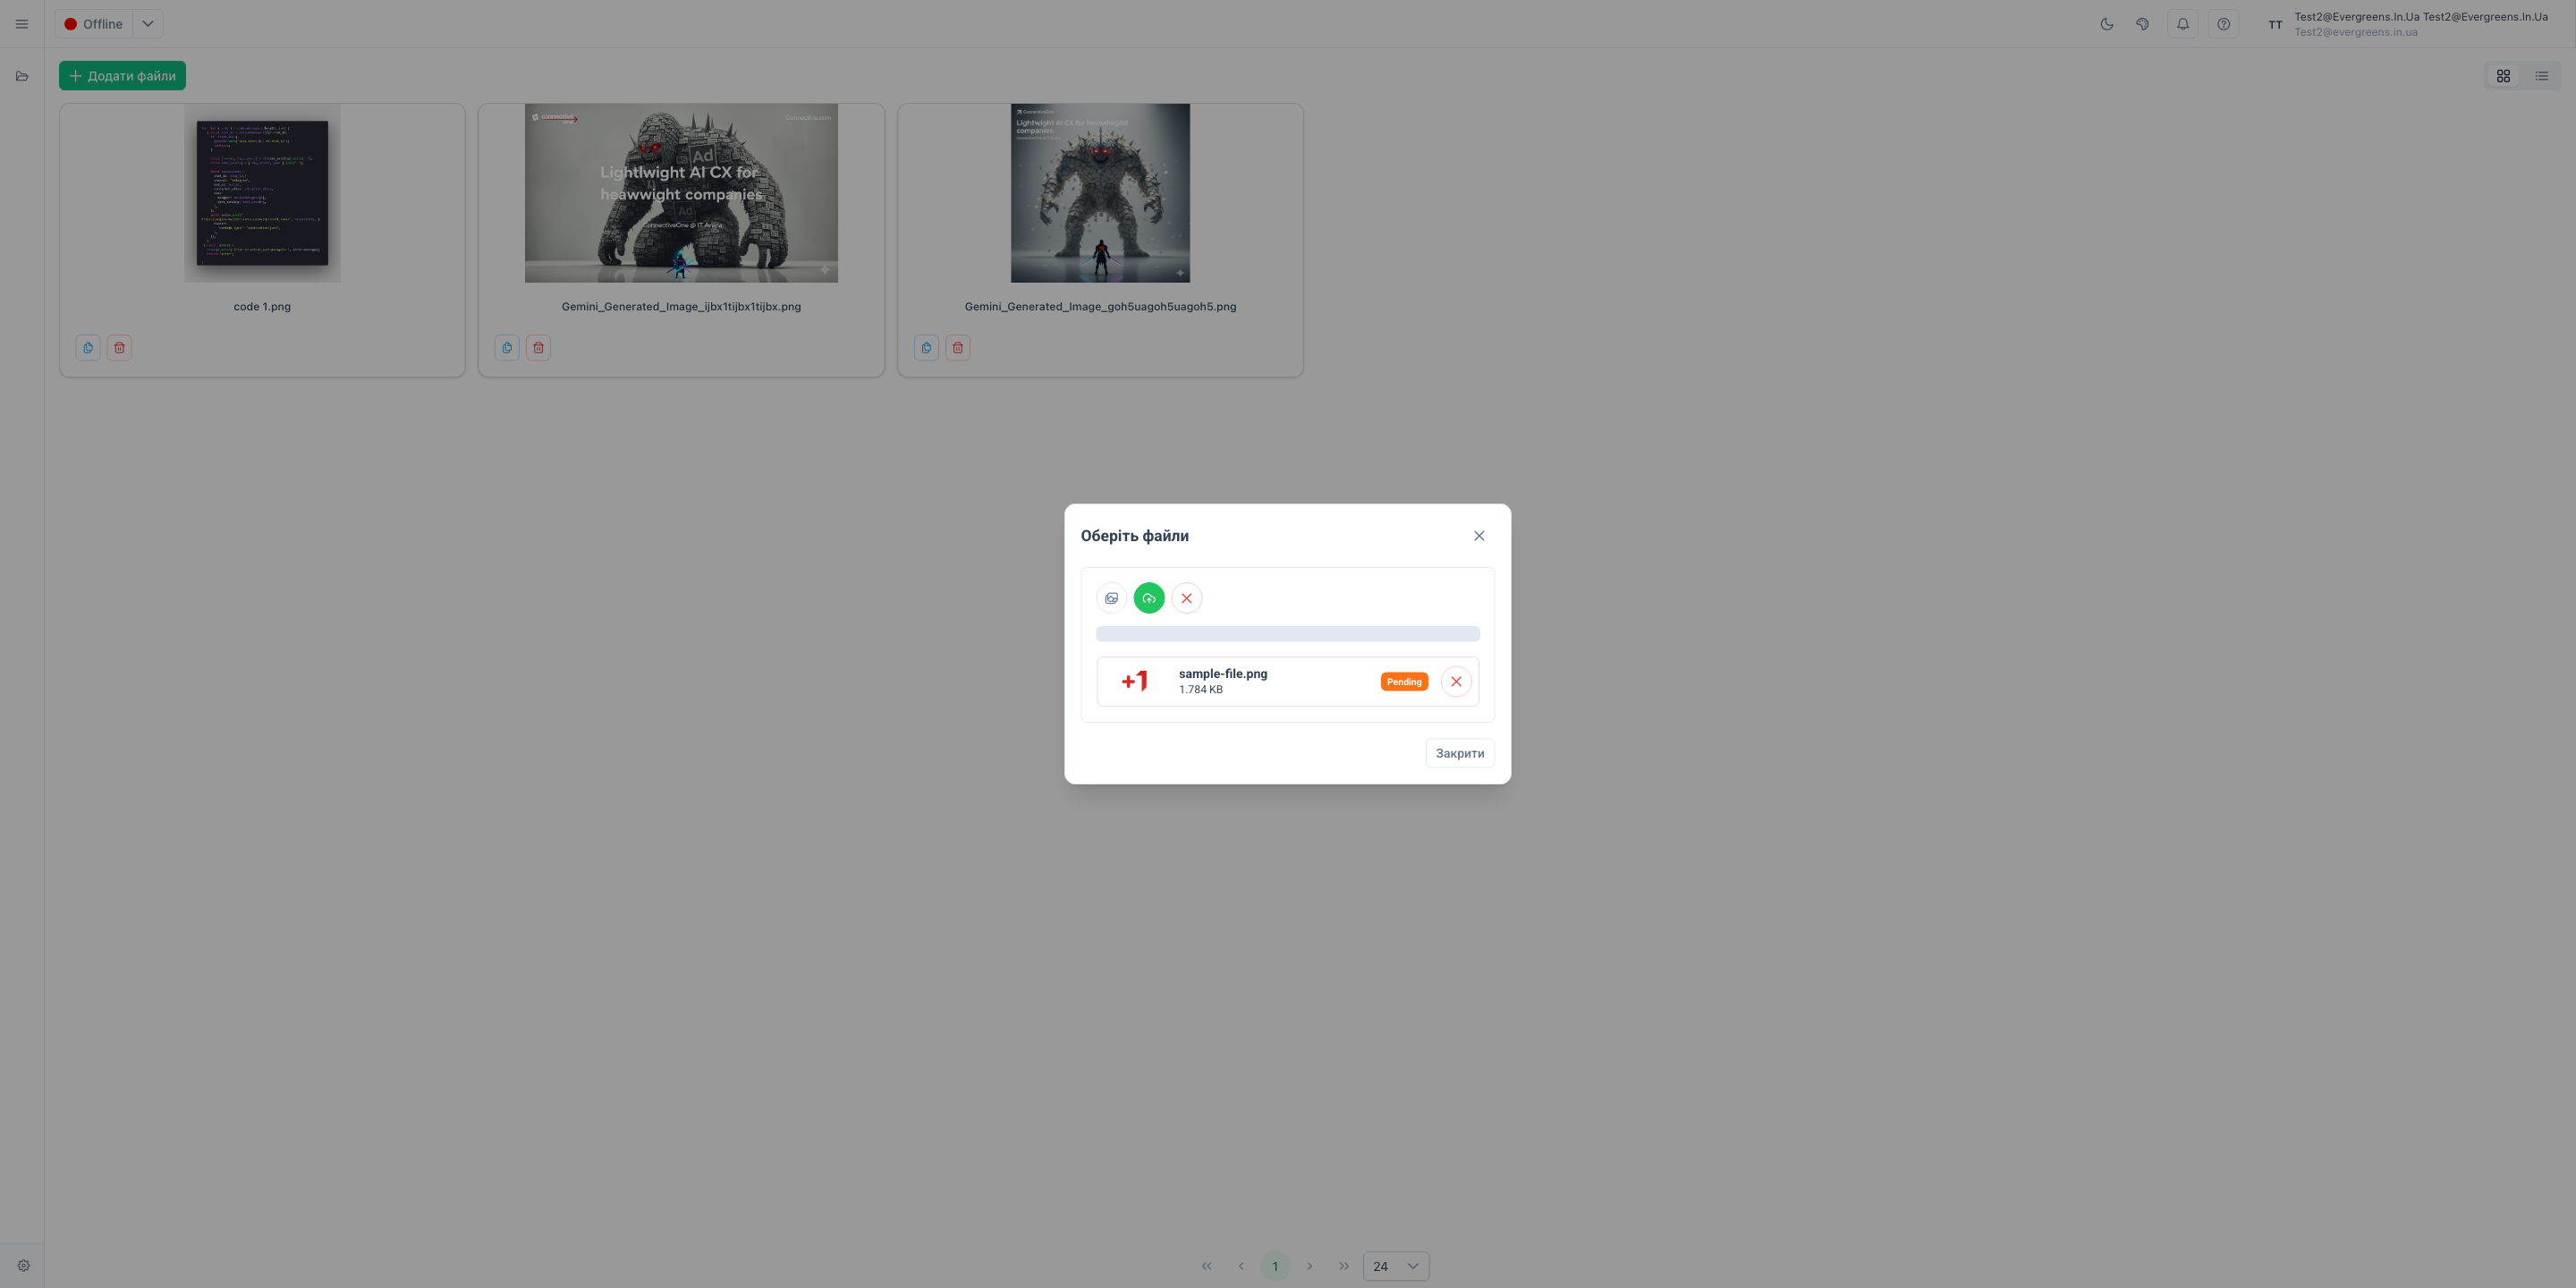Open the sidebar hamburger menu

[x=21, y=23]
